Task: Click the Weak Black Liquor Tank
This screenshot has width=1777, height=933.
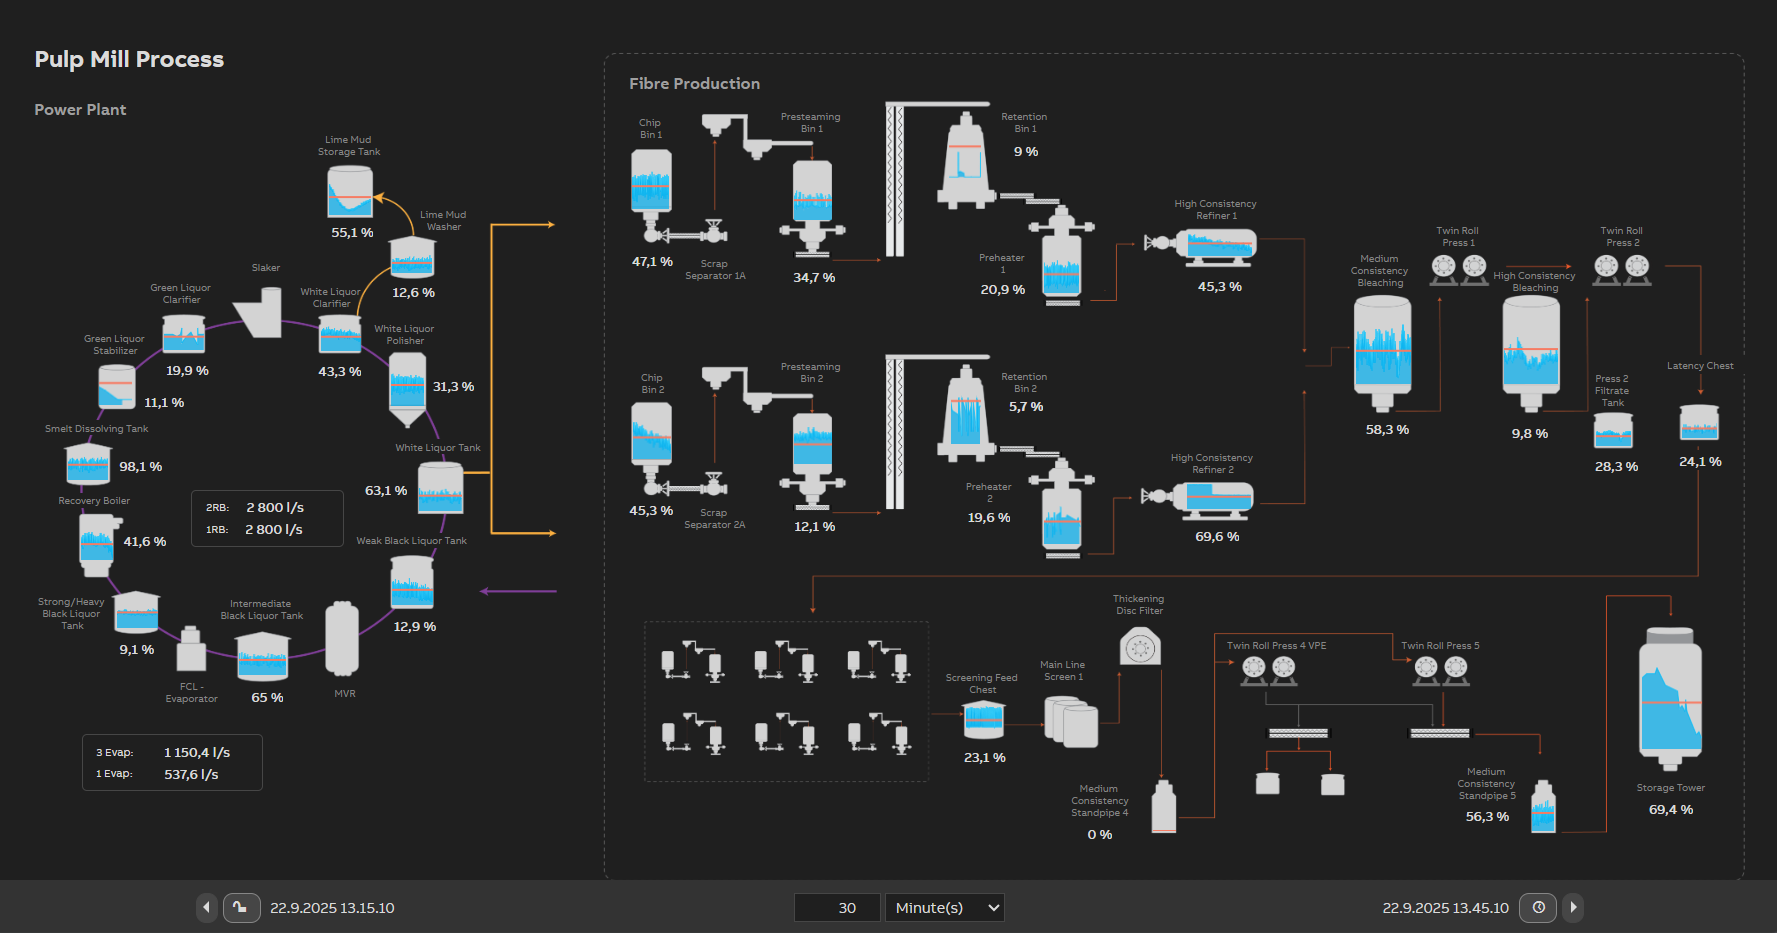Action: pyautogui.click(x=412, y=583)
